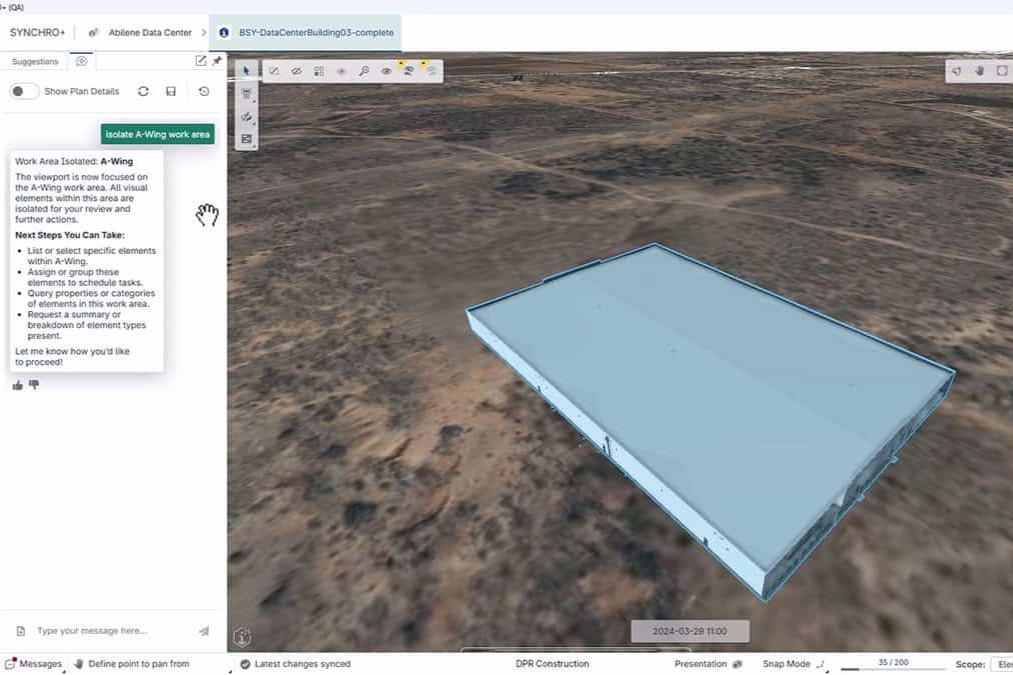Expand the Abilene Data Center breadcrumb chevron
This screenshot has height=675, width=1013.
pos(203,32)
